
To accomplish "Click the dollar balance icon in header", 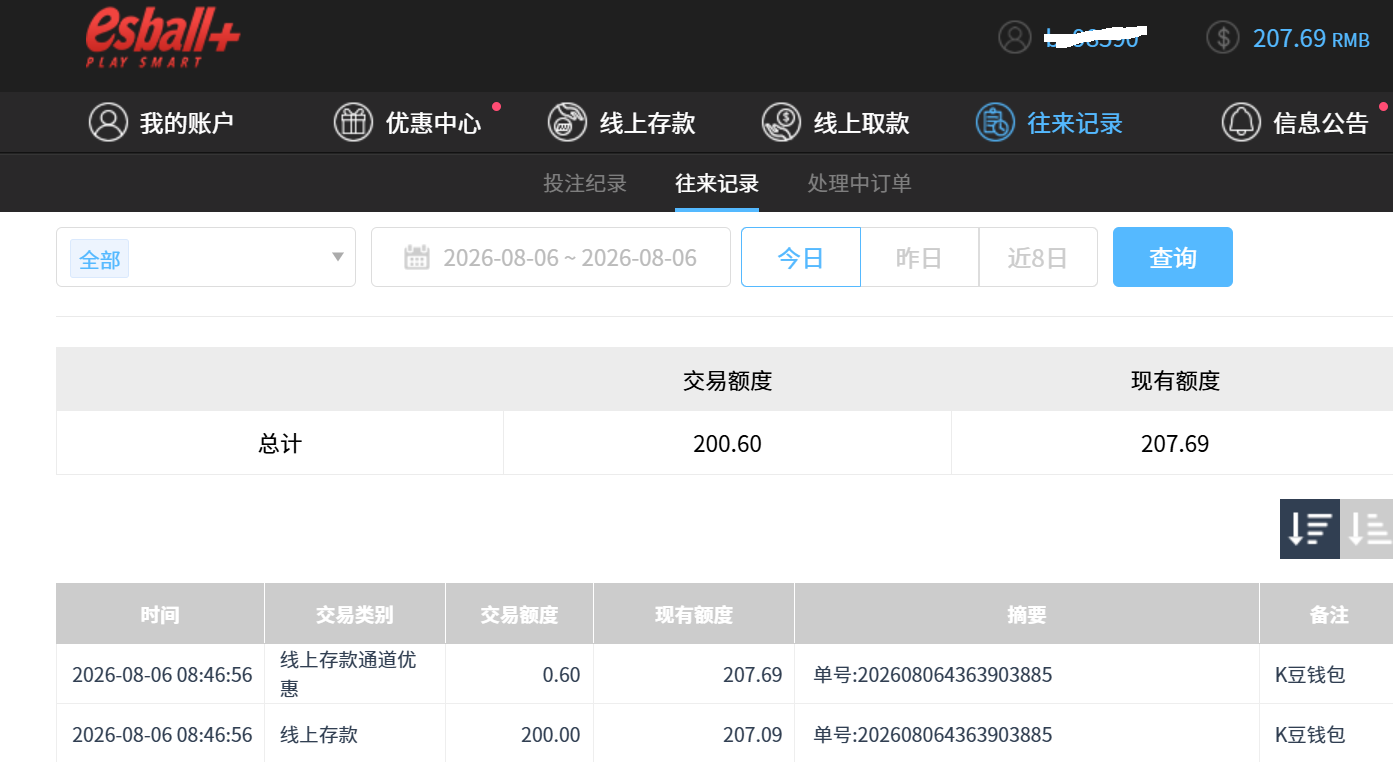I will click(1223, 38).
